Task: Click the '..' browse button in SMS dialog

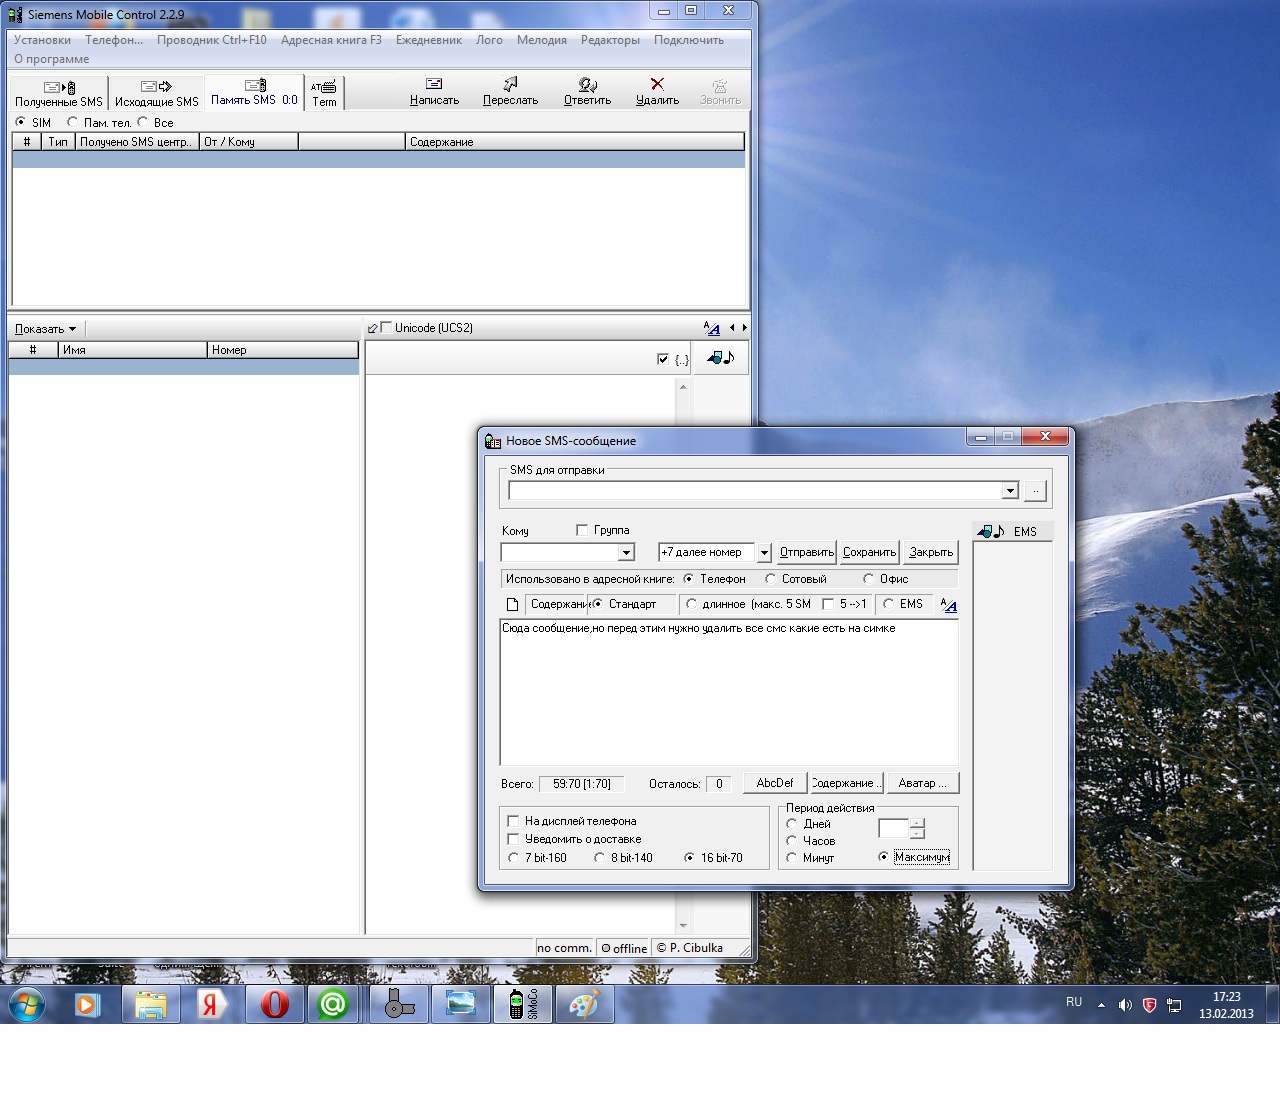Action: pyautogui.click(x=1035, y=490)
